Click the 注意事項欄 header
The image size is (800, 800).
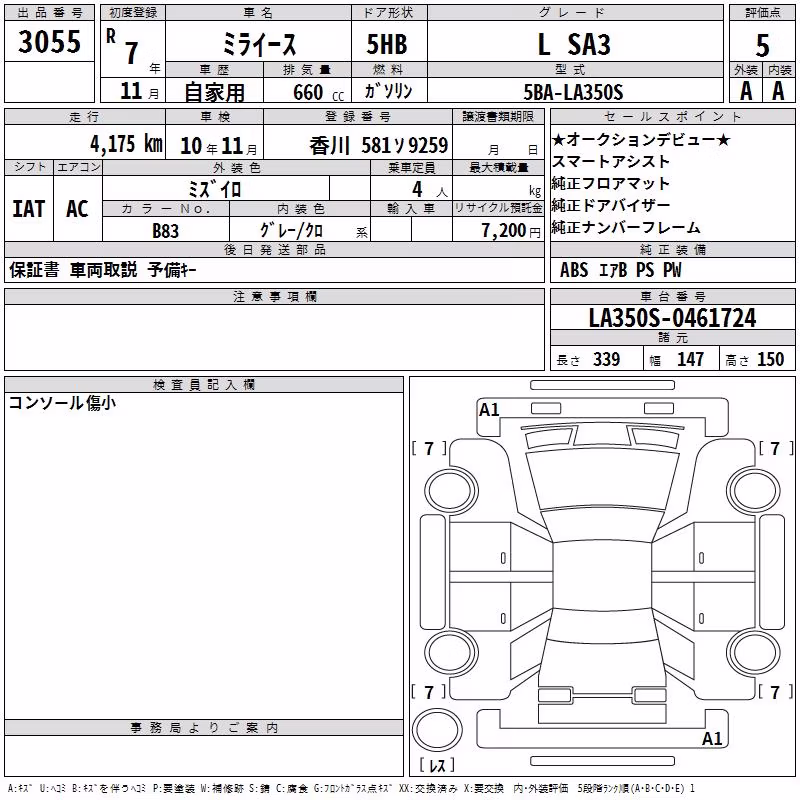click(274, 296)
